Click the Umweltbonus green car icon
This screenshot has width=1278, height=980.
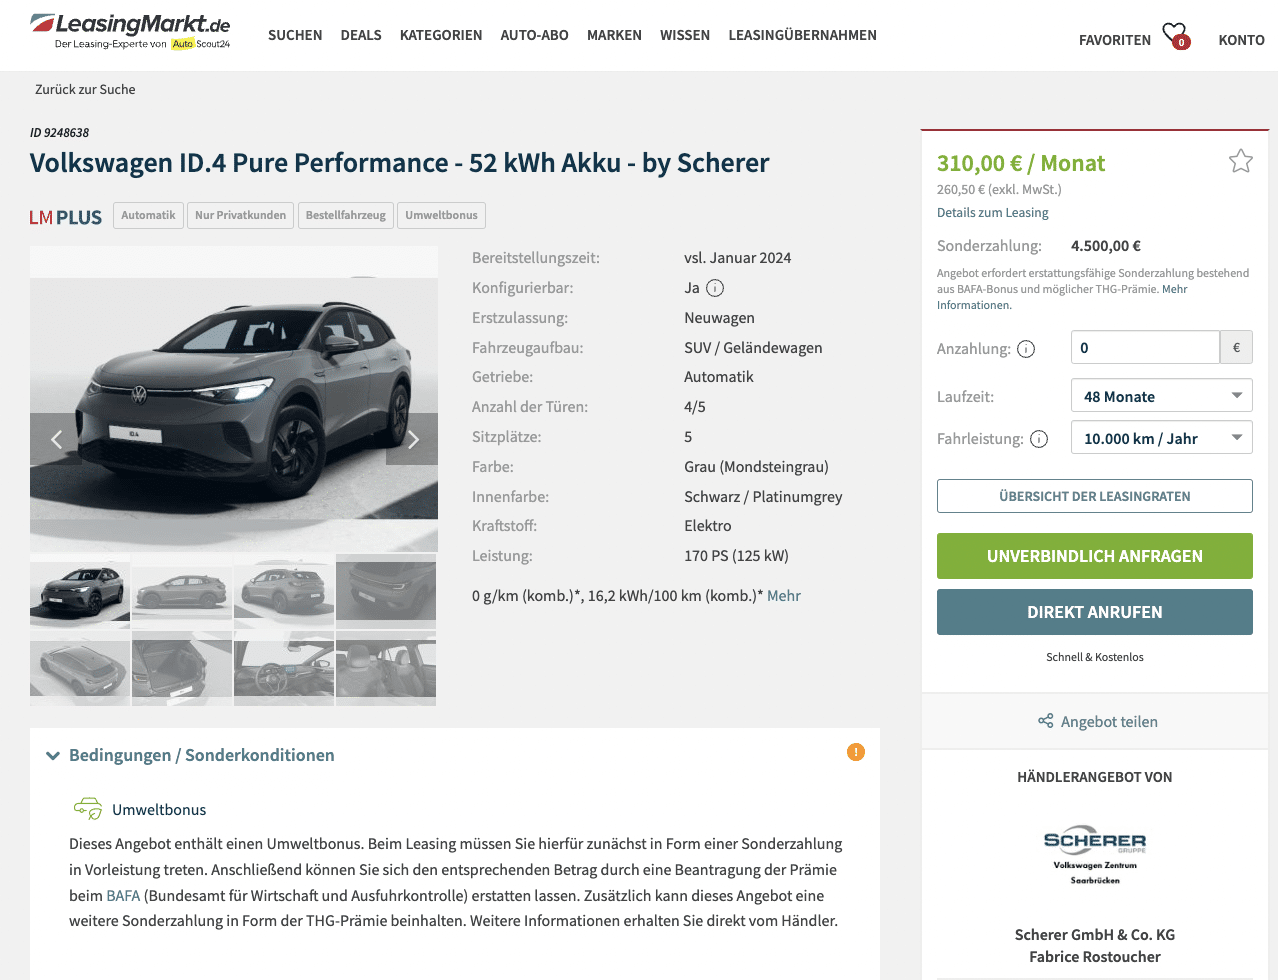pyautogui.click(x=88, y=808)
